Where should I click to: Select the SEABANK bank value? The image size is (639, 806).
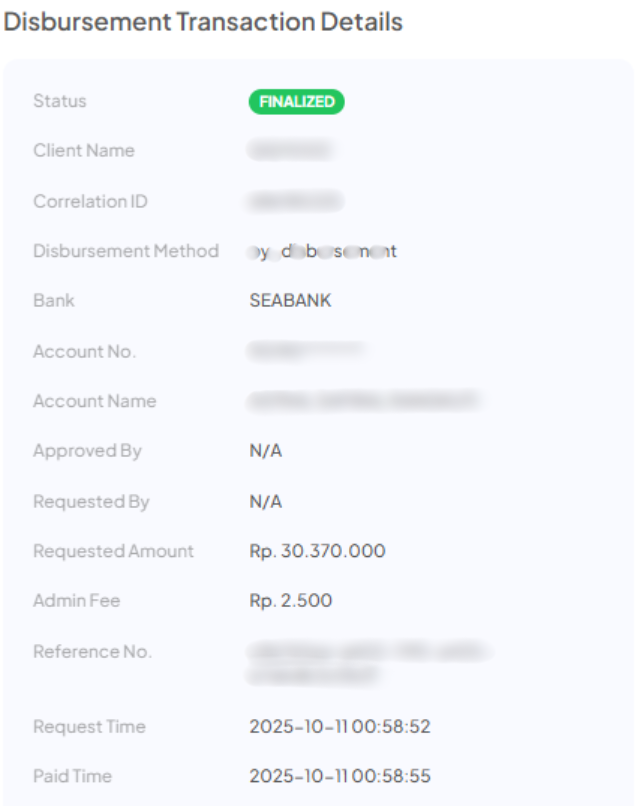290,301
